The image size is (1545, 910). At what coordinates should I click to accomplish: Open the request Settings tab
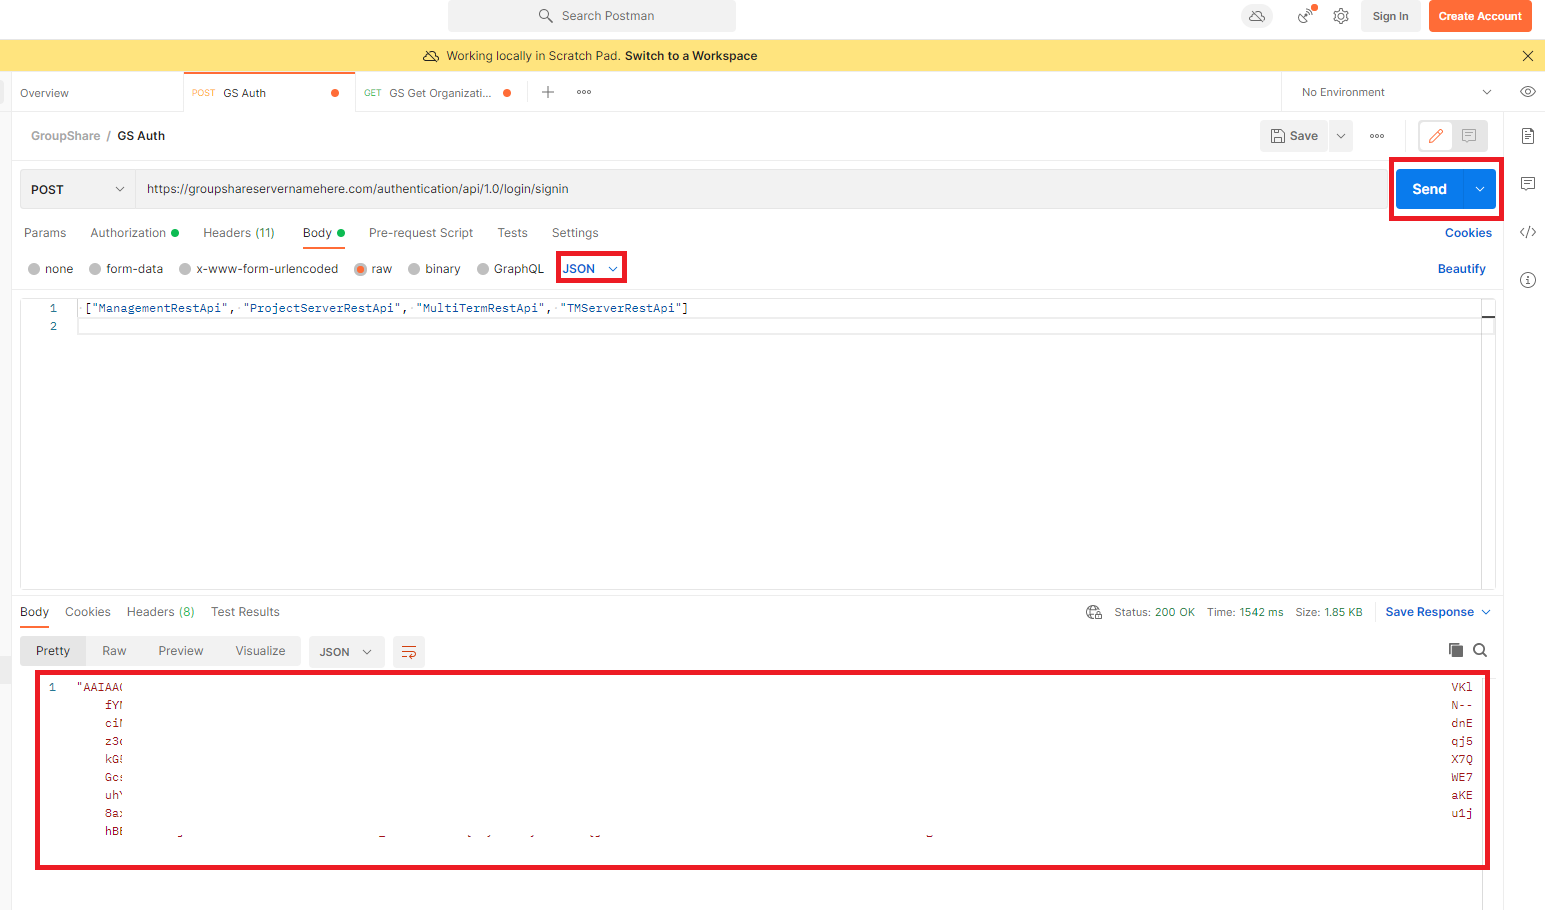[575, 233]
